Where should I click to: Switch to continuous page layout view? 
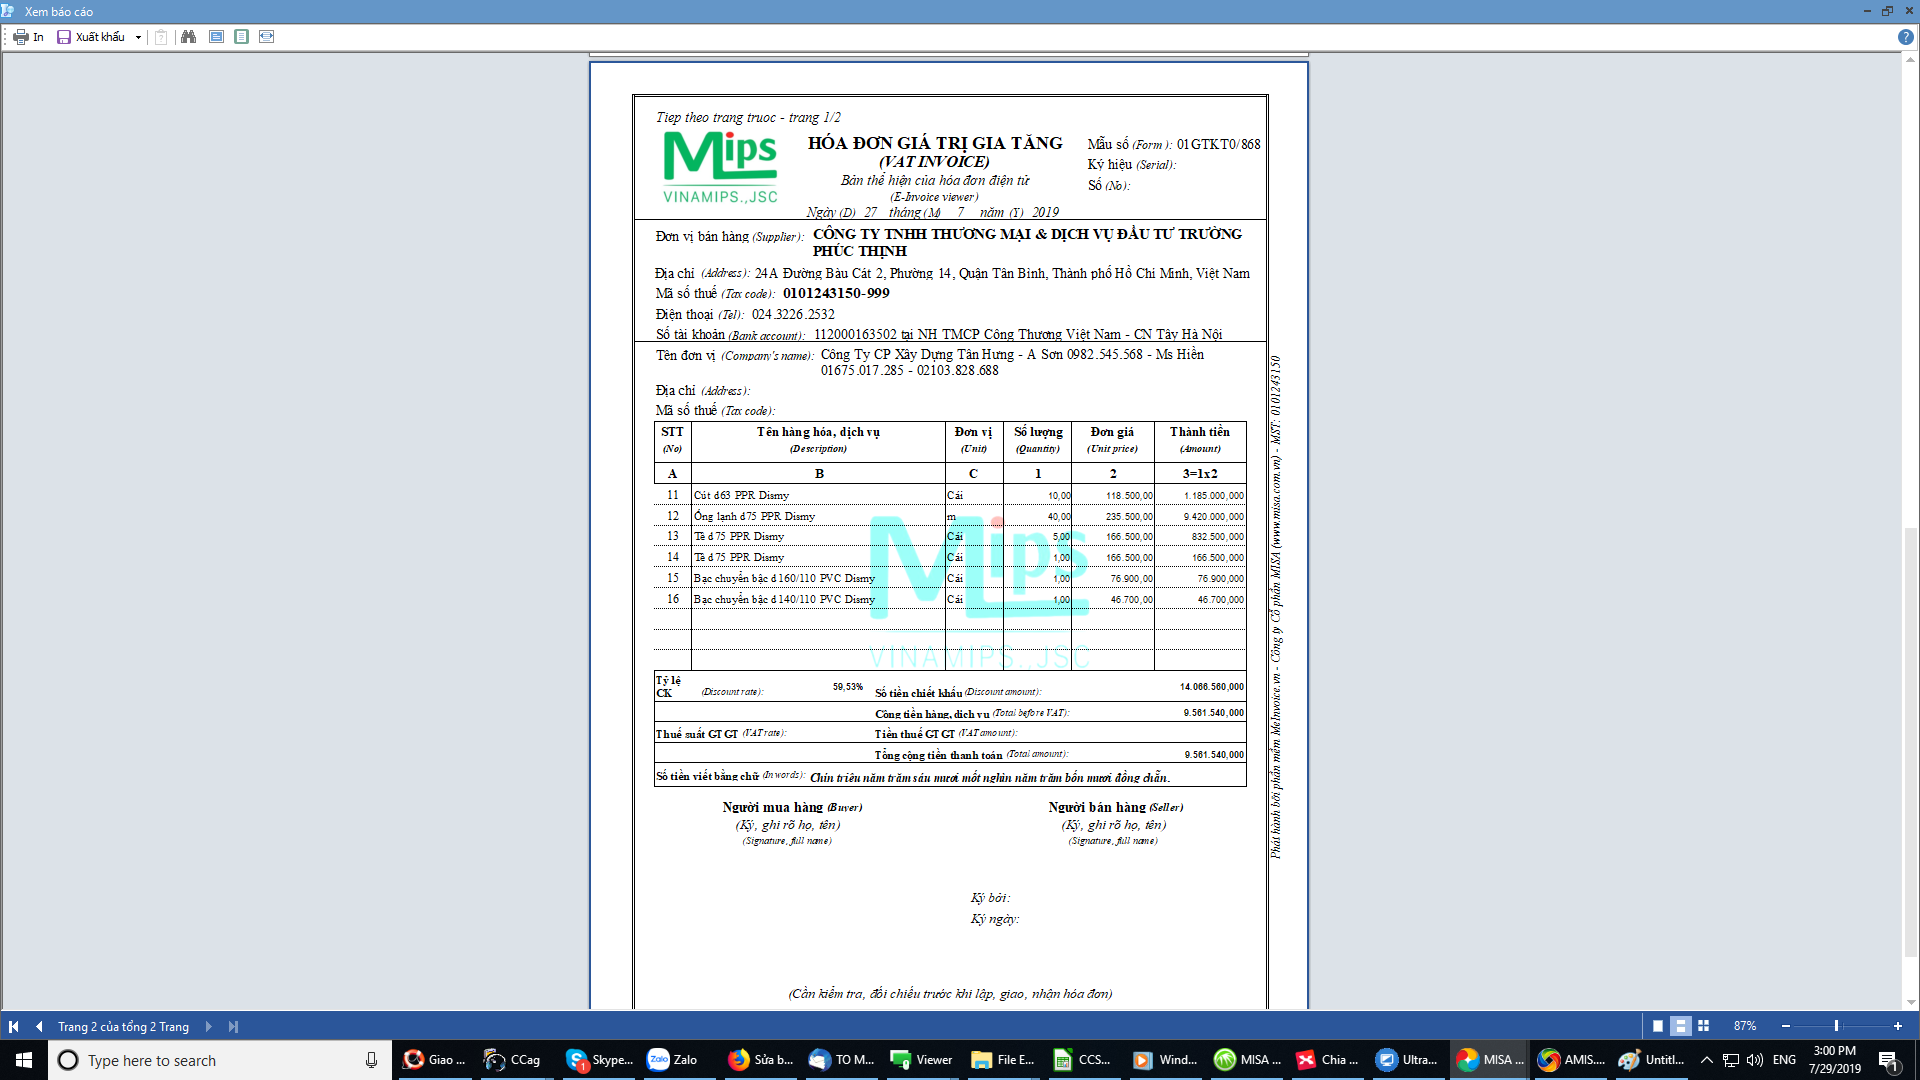(x=1681, y=1026)
